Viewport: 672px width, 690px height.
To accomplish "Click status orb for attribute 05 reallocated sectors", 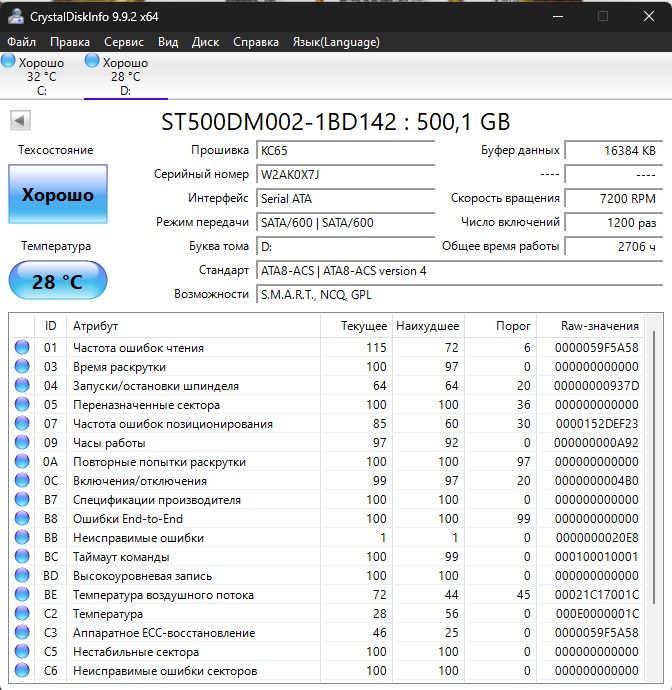I will coord(22,404).
